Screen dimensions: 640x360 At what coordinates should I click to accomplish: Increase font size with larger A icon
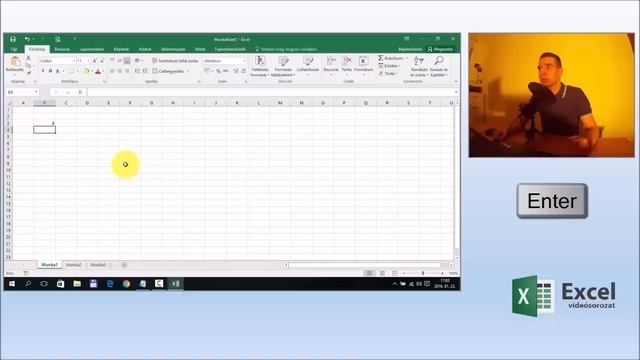(94, 60)
